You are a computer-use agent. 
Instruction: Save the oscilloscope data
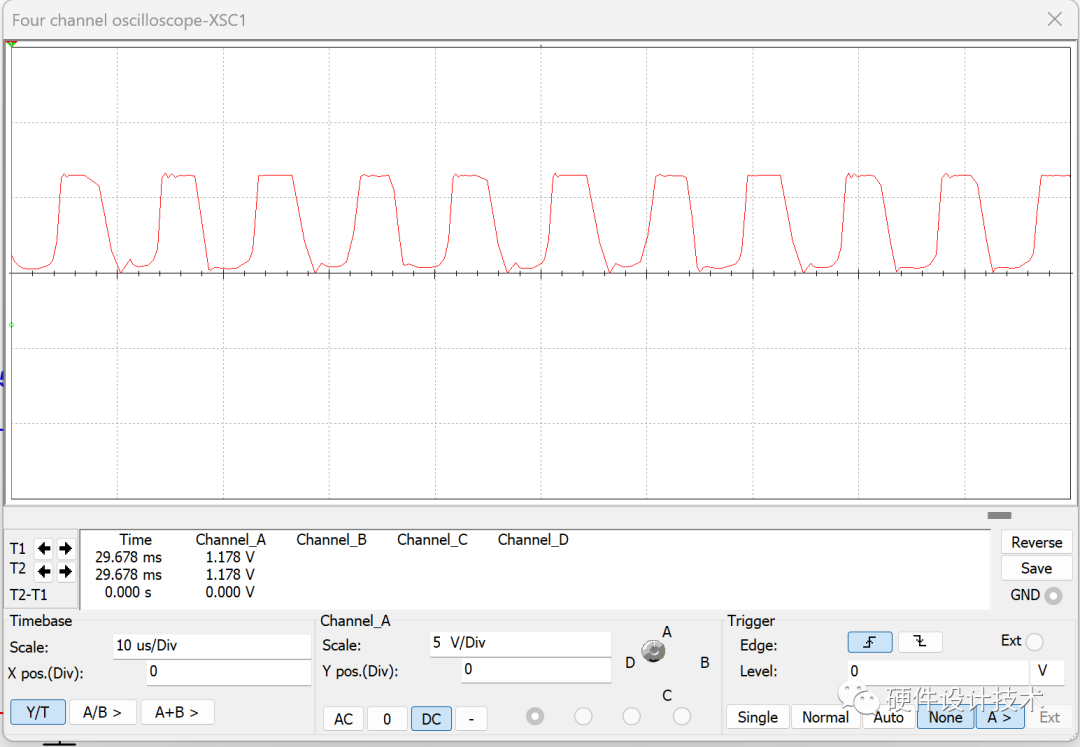click(x=1036, y=567)
